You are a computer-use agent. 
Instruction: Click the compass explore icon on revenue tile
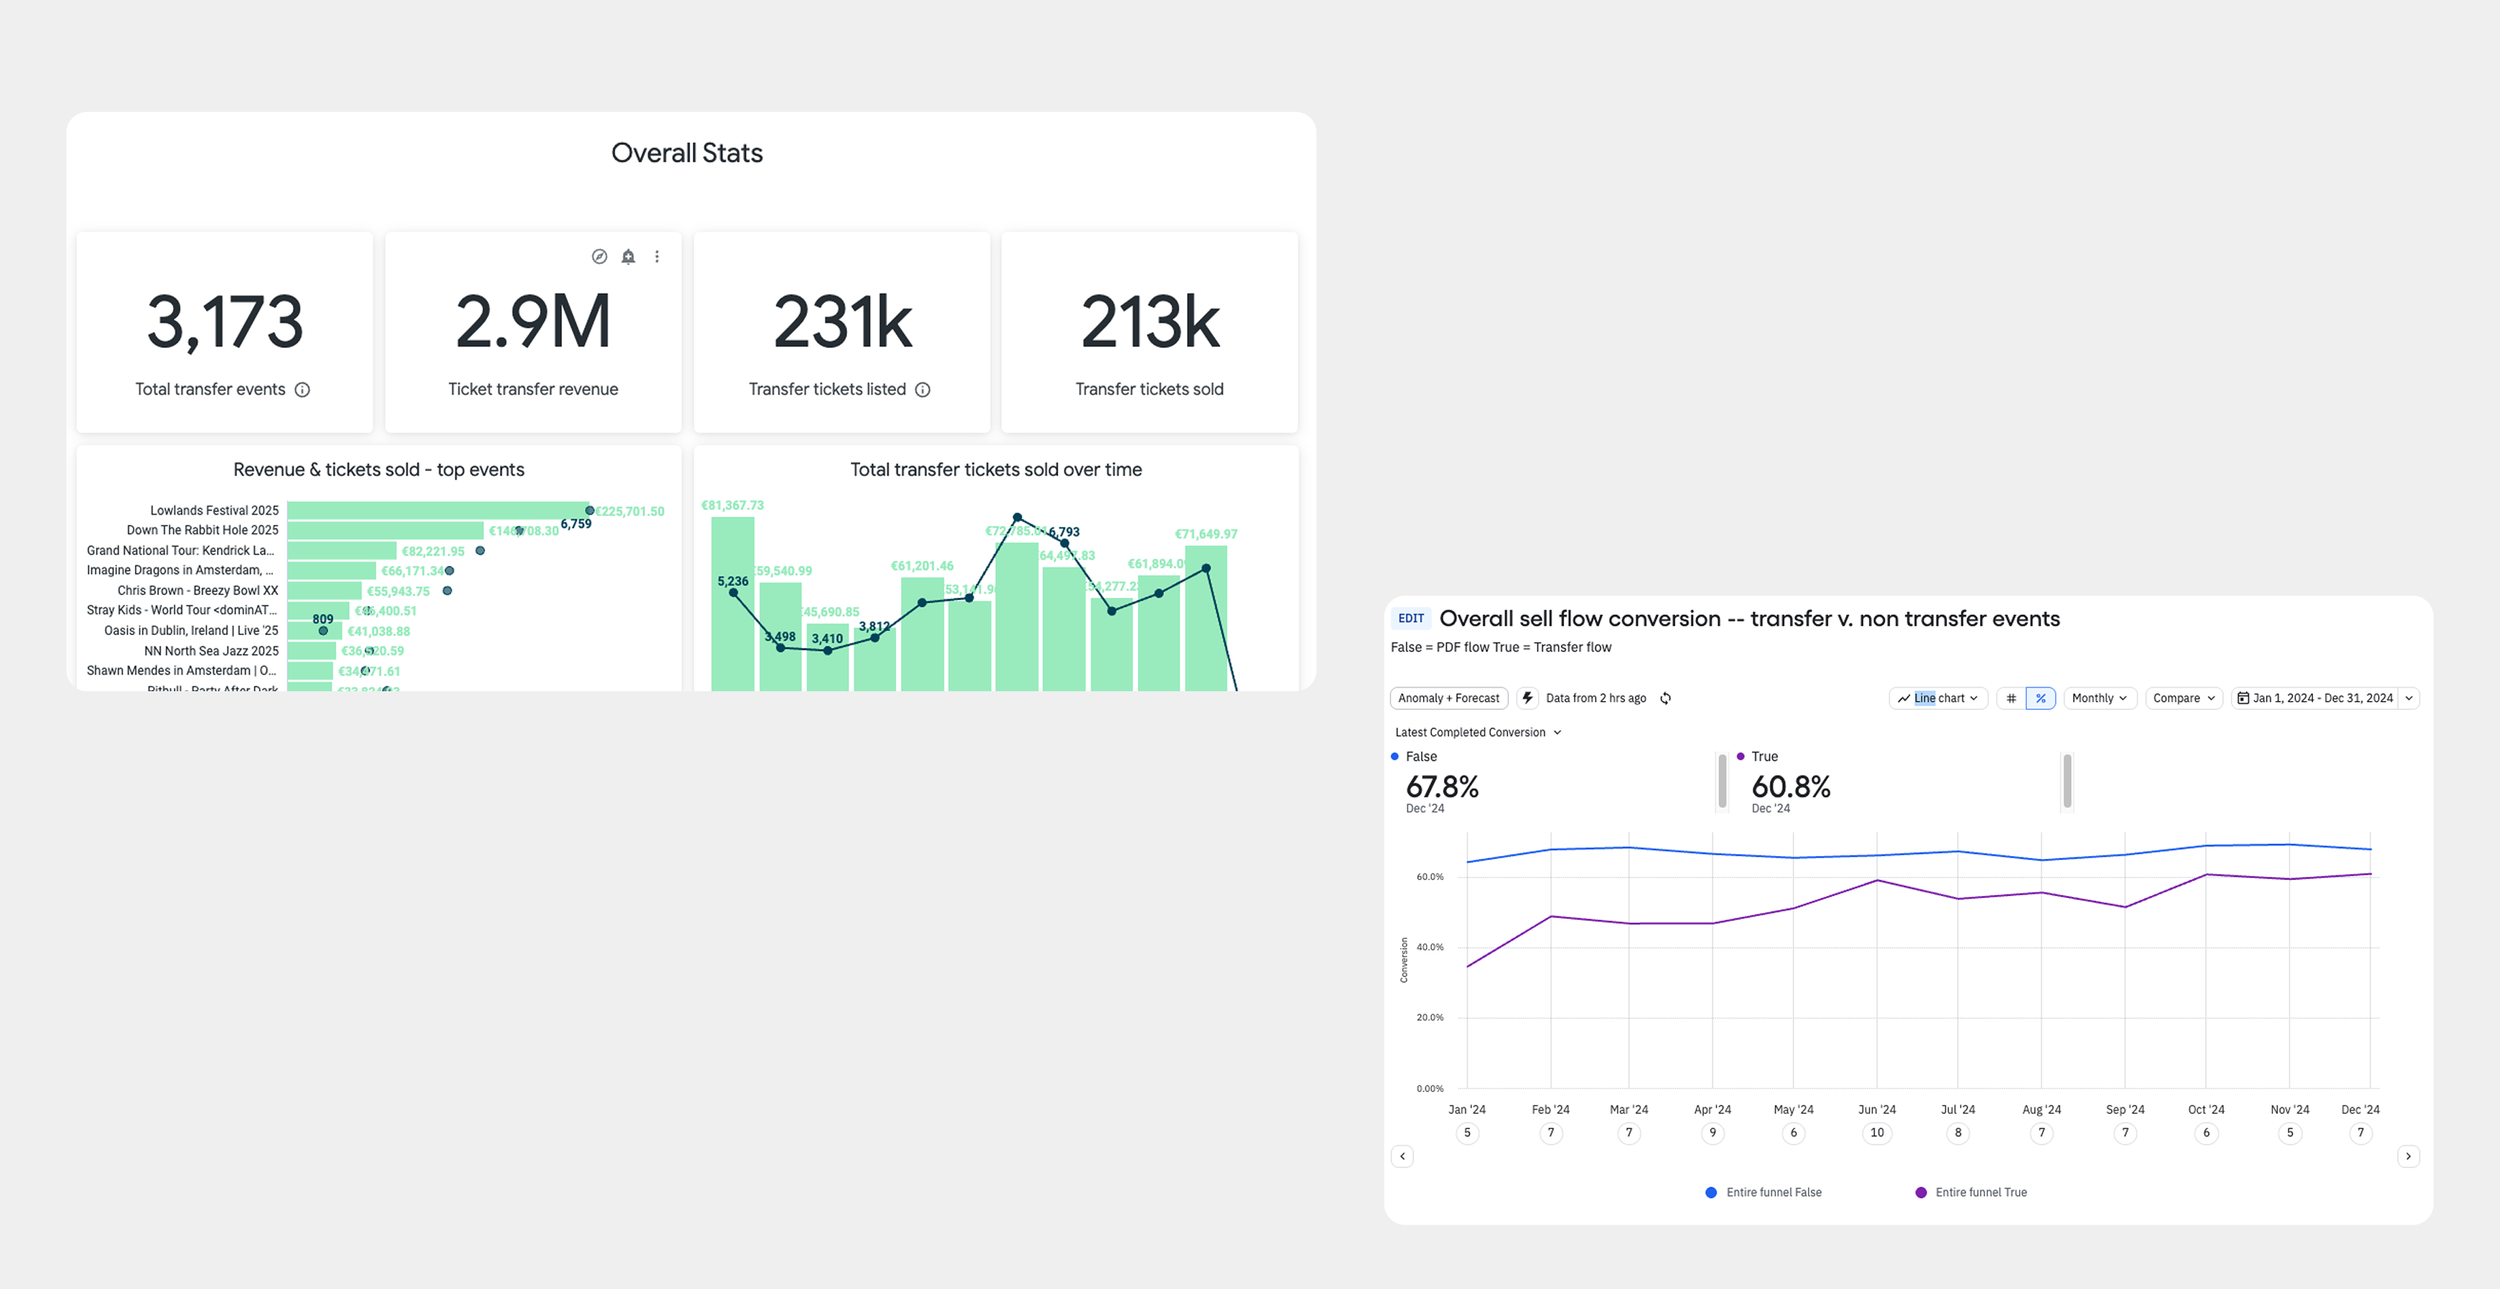coord(599,257)
